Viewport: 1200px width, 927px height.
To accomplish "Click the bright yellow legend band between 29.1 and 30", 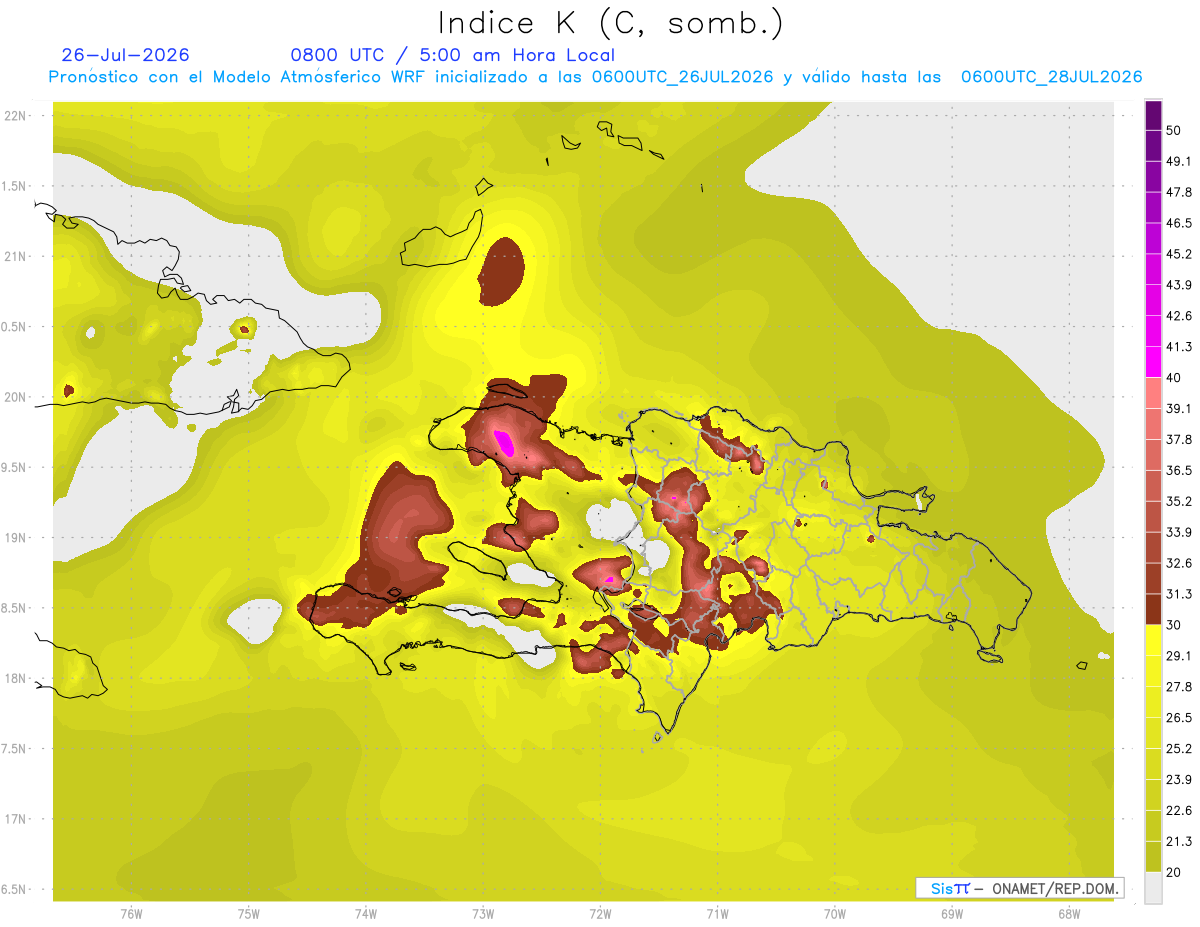I will point(1153,640).
